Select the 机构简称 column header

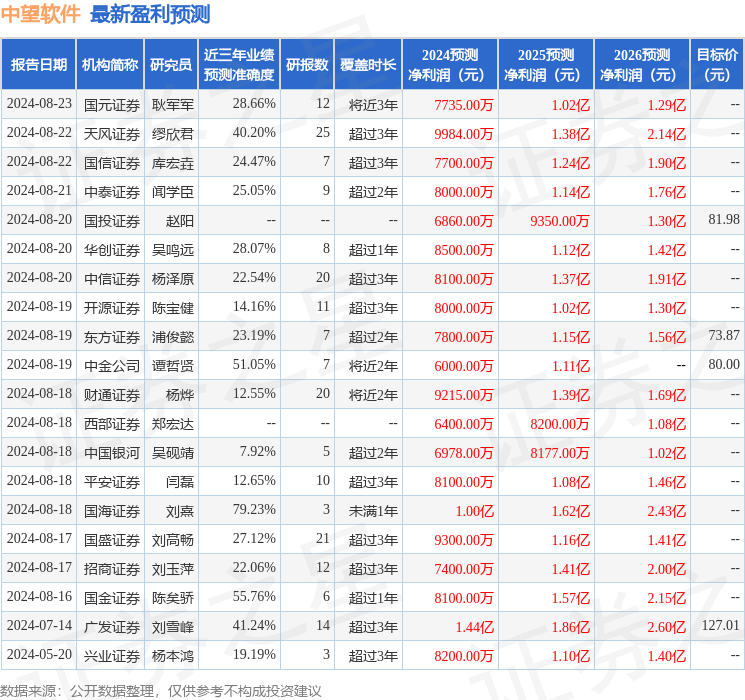[x=110, y=65]
